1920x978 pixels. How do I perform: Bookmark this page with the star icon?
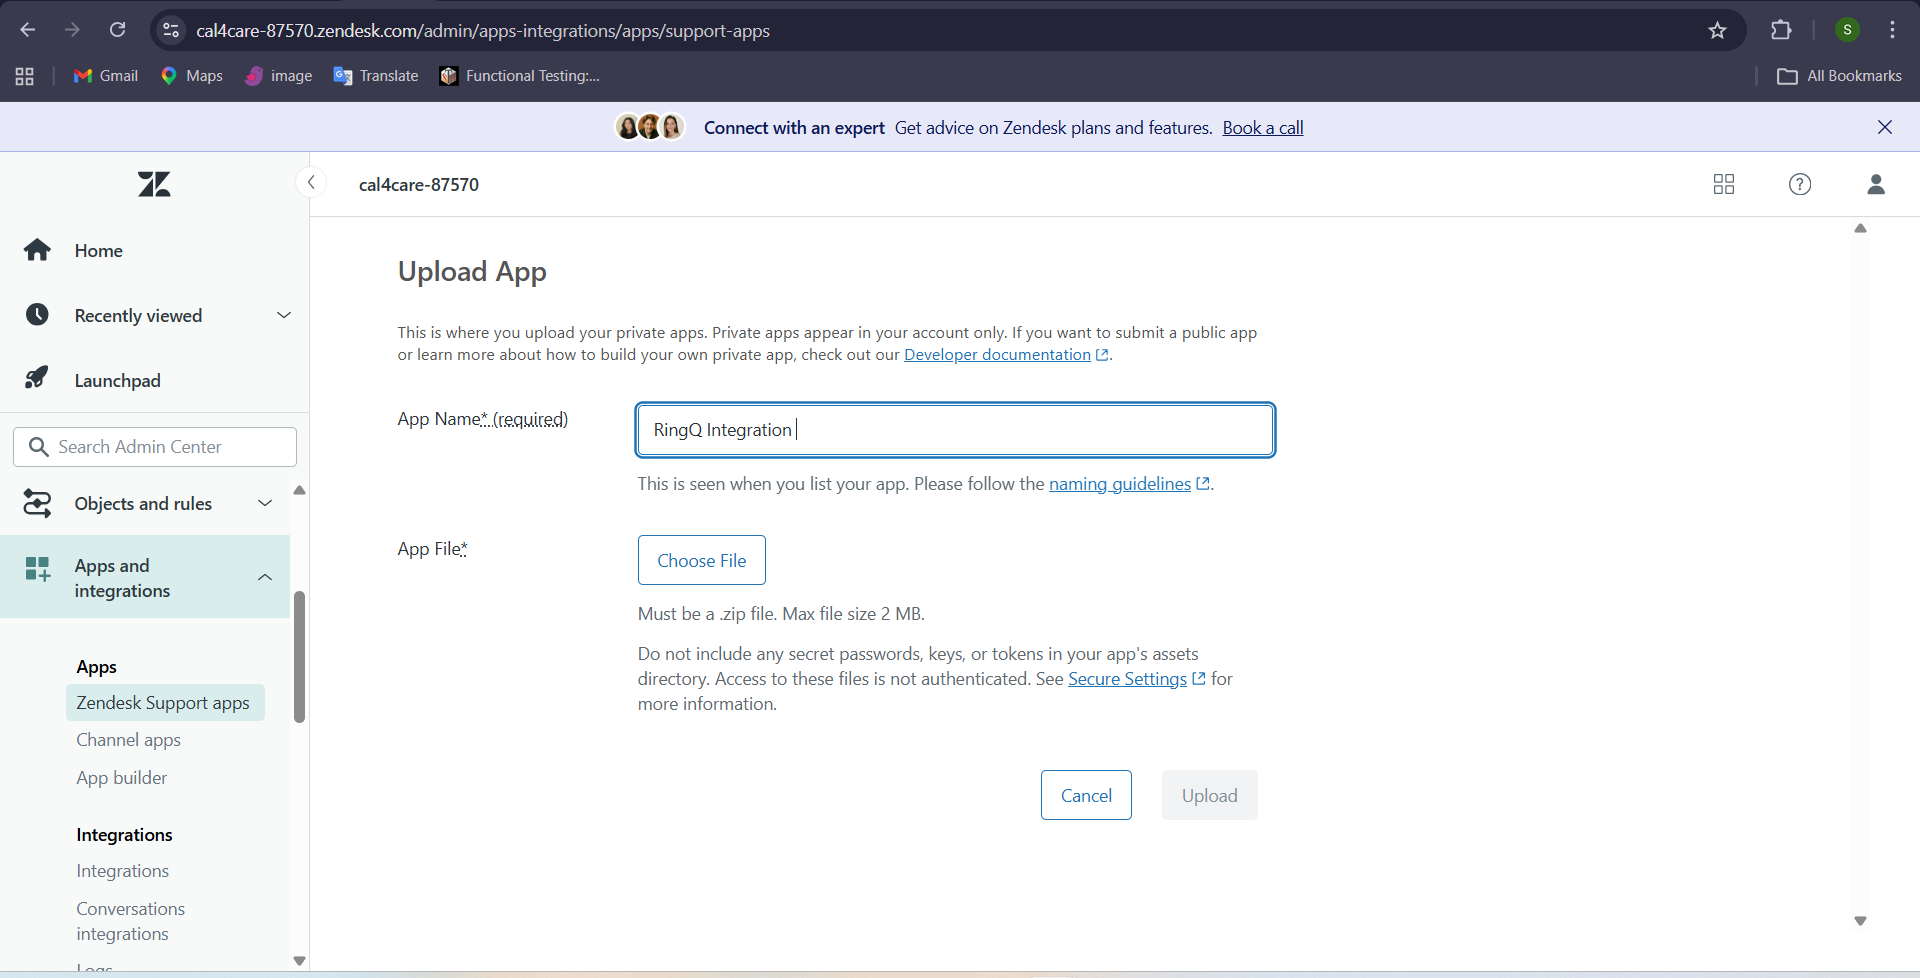(x=1717, y=30)
